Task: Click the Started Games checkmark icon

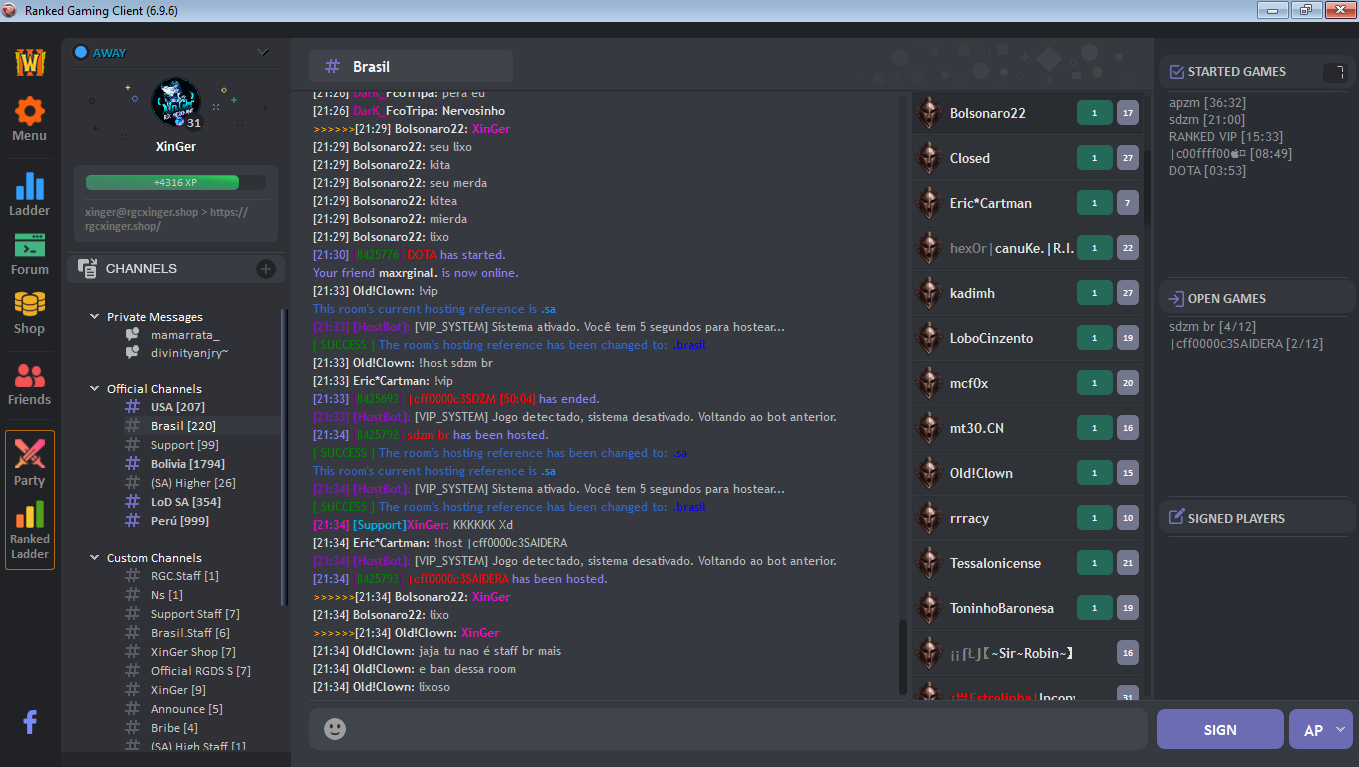Action: coord(1176,72)
